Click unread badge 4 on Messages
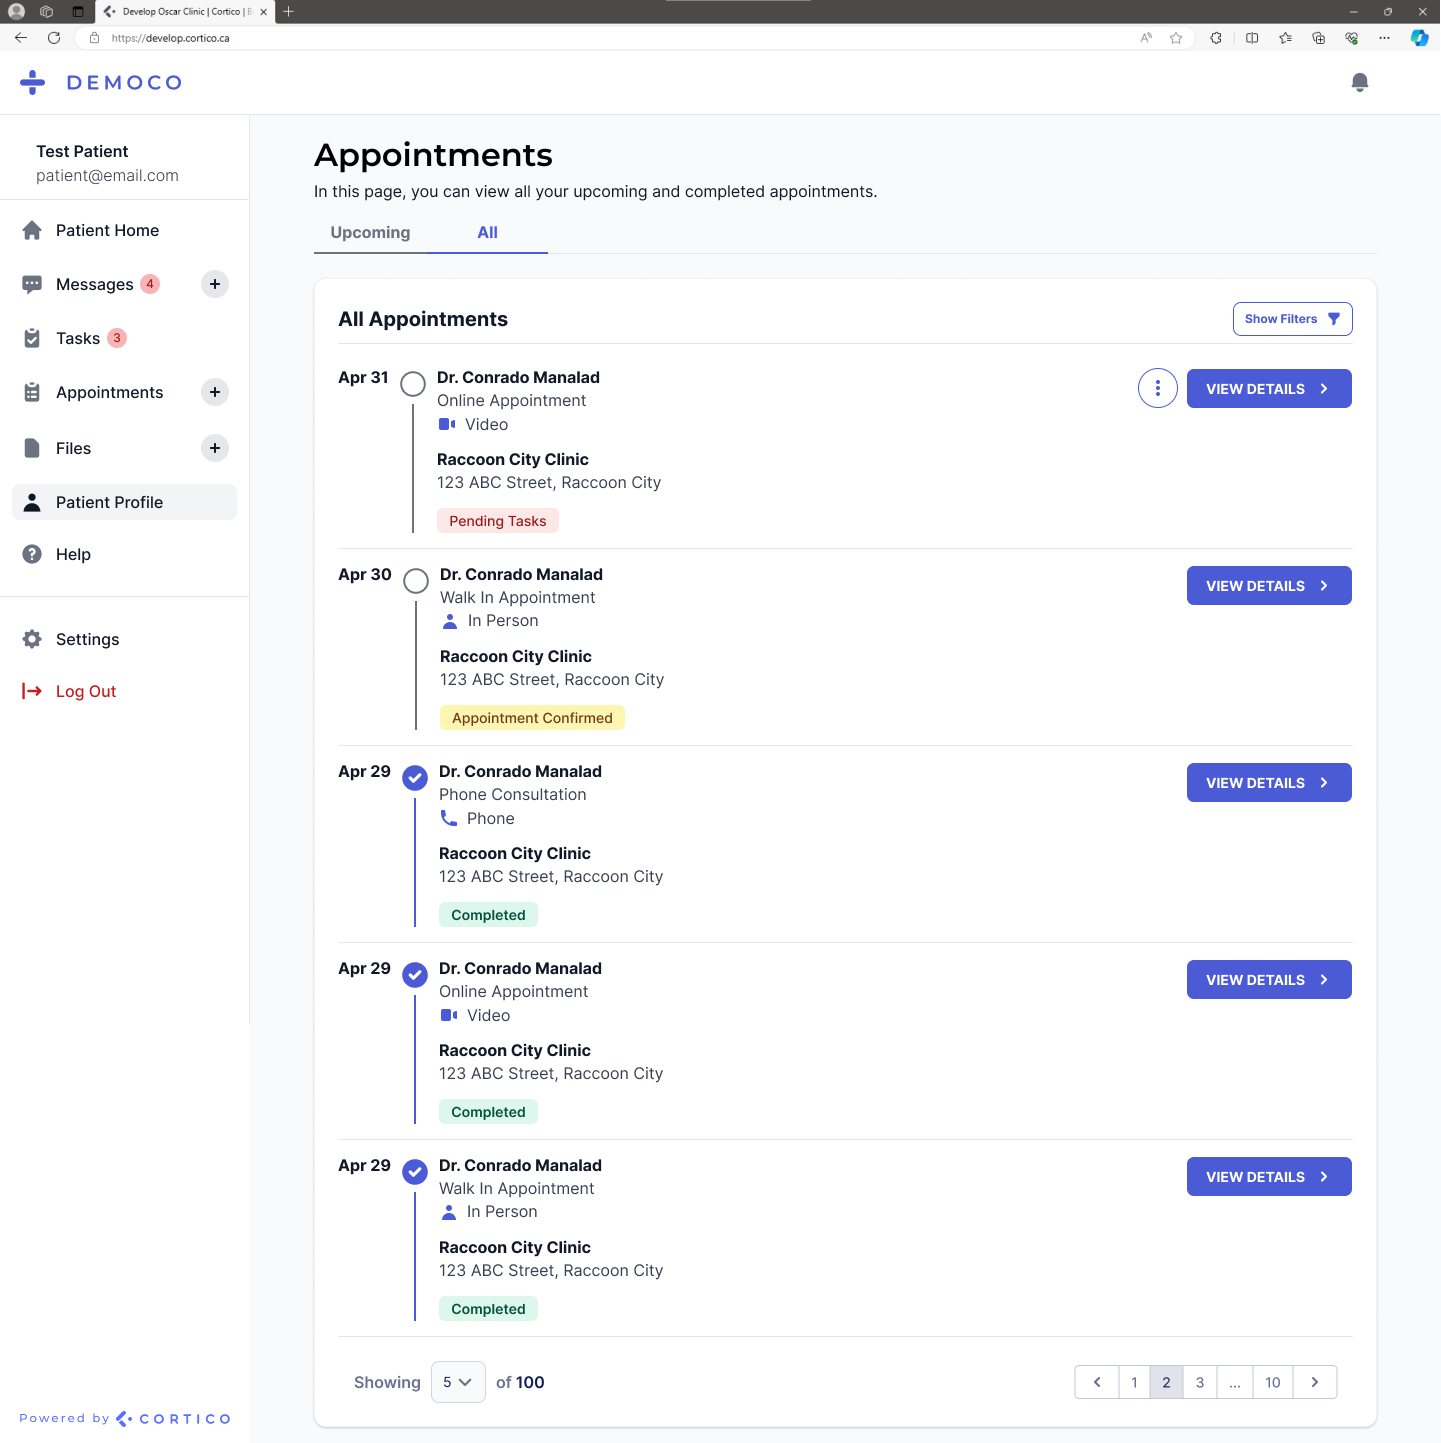 pyautogui.click(x=150, y=284)
